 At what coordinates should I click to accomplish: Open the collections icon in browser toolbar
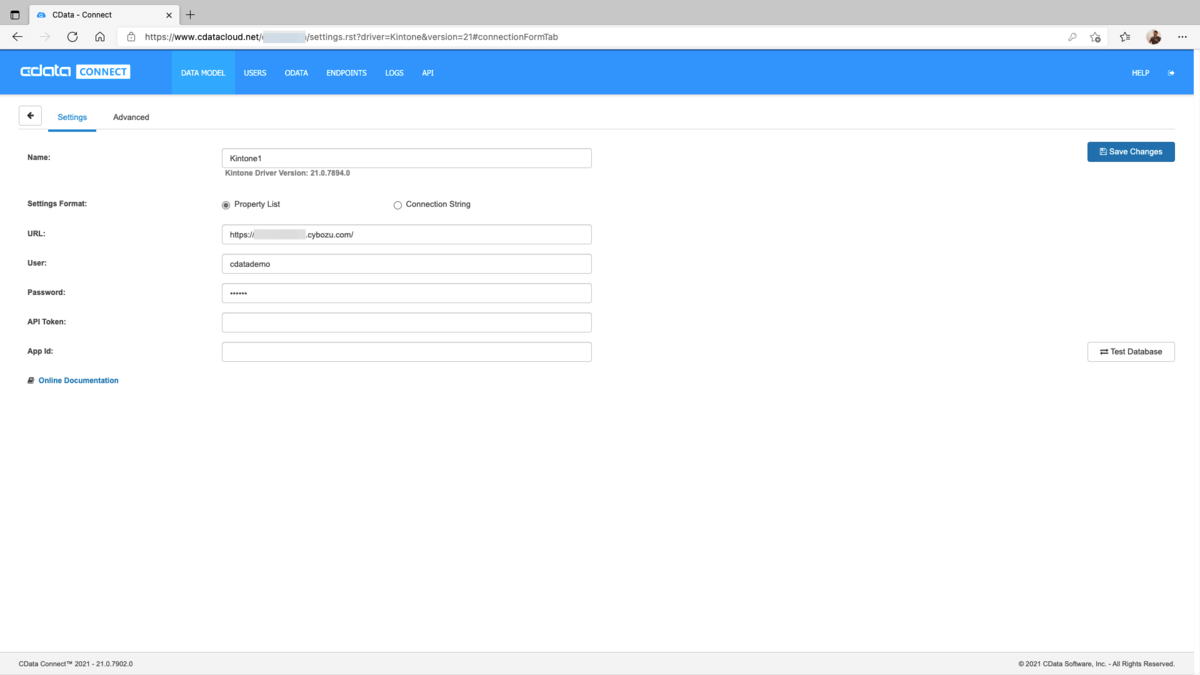coord(1125,37)
